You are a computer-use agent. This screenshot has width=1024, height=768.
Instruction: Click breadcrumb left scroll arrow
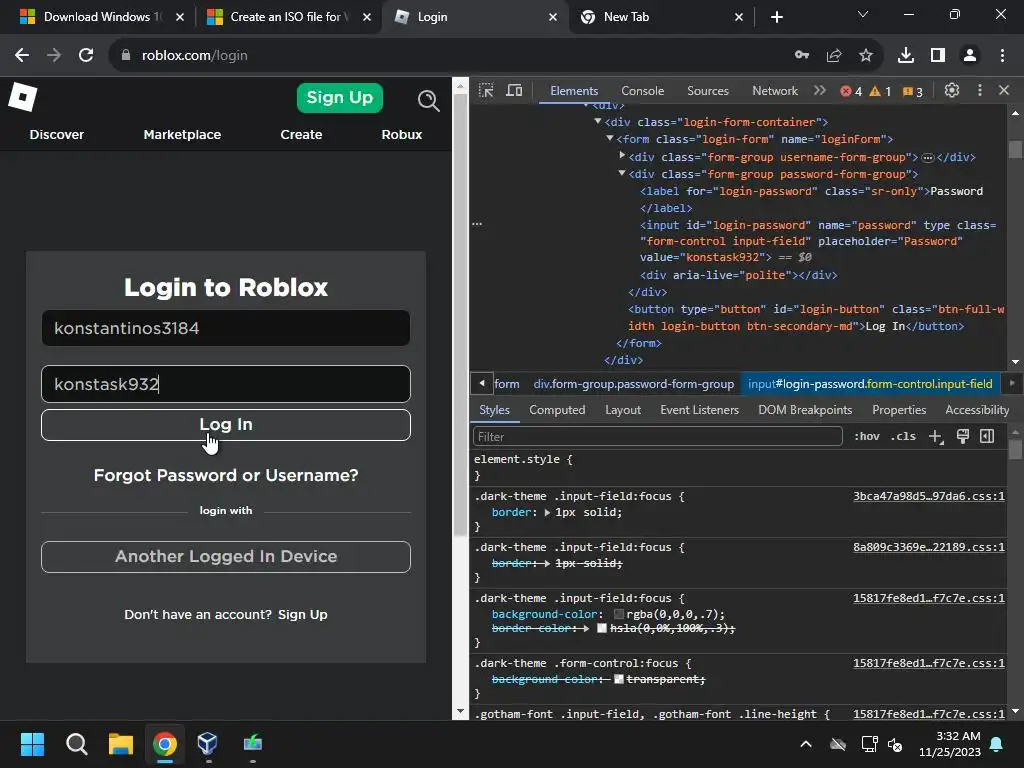click(482, 383)
